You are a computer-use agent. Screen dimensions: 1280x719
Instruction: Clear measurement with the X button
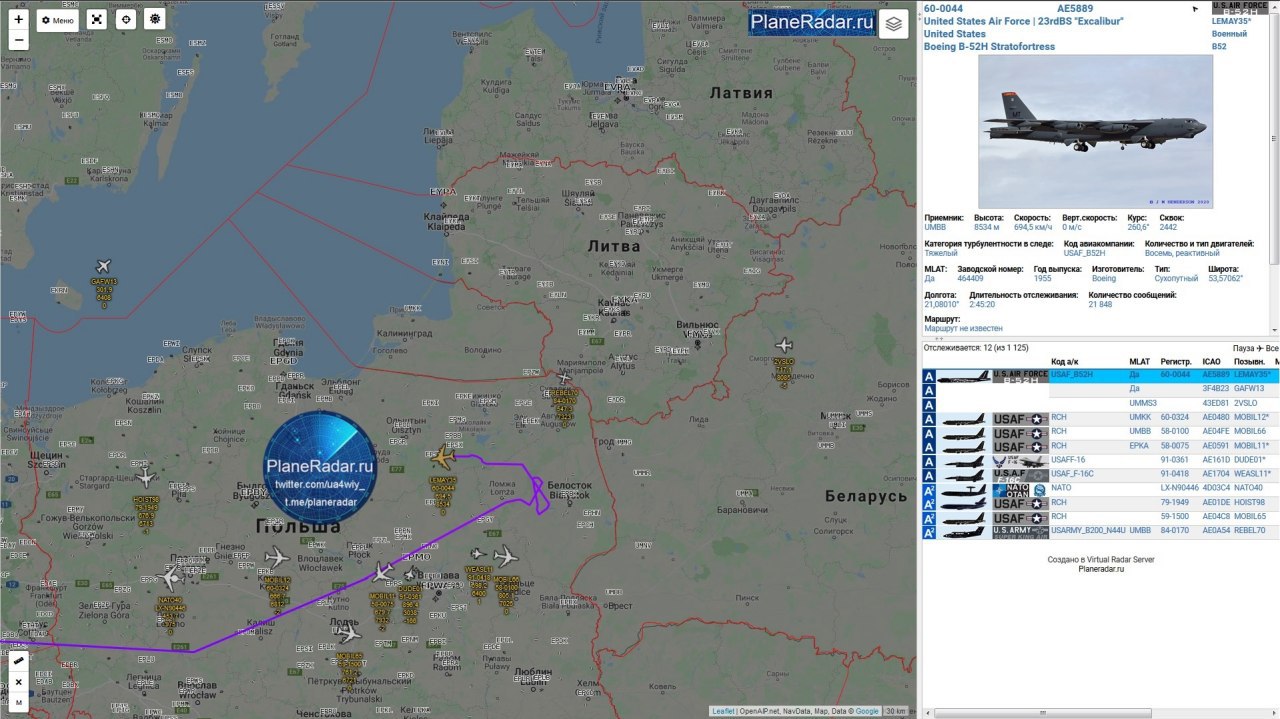(x=18, y=682)
